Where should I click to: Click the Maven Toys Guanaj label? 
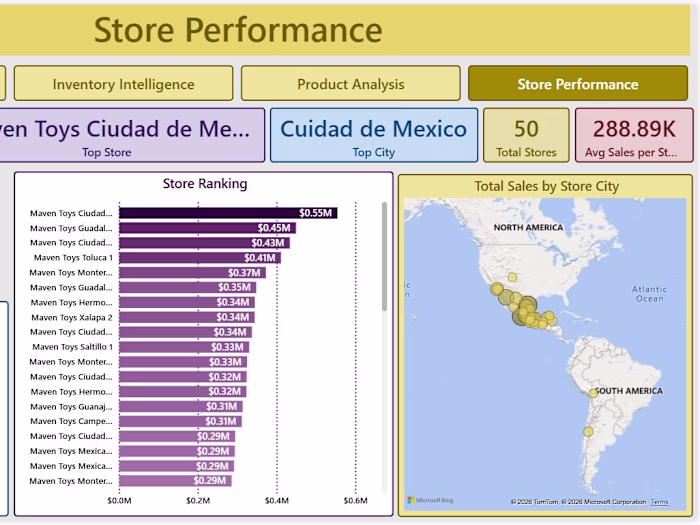71,407
